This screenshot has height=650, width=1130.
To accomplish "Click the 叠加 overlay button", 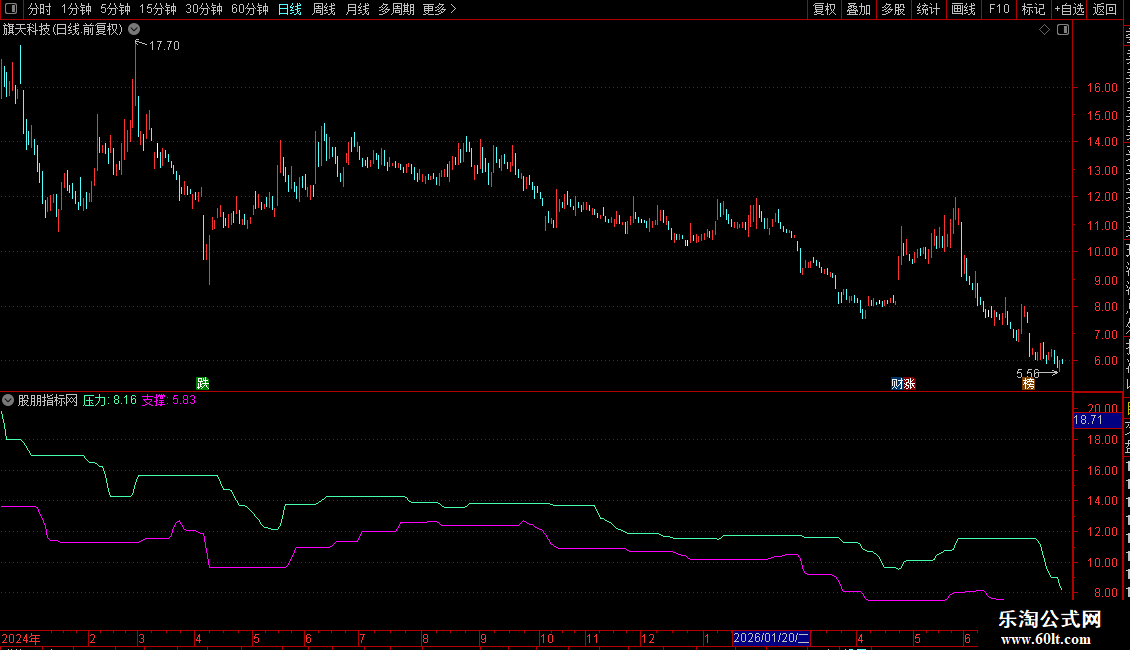I will click(x=858, y=9).
